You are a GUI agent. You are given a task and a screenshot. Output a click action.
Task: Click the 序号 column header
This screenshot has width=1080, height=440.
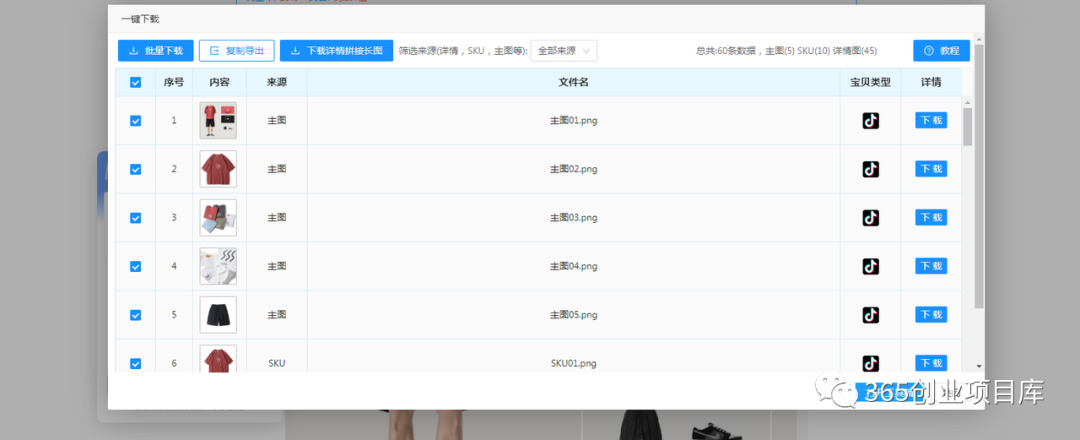[x=174, y=83]
